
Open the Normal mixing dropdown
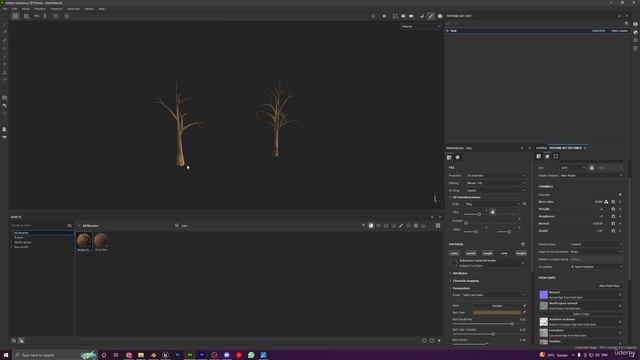(x=596, y=244)
